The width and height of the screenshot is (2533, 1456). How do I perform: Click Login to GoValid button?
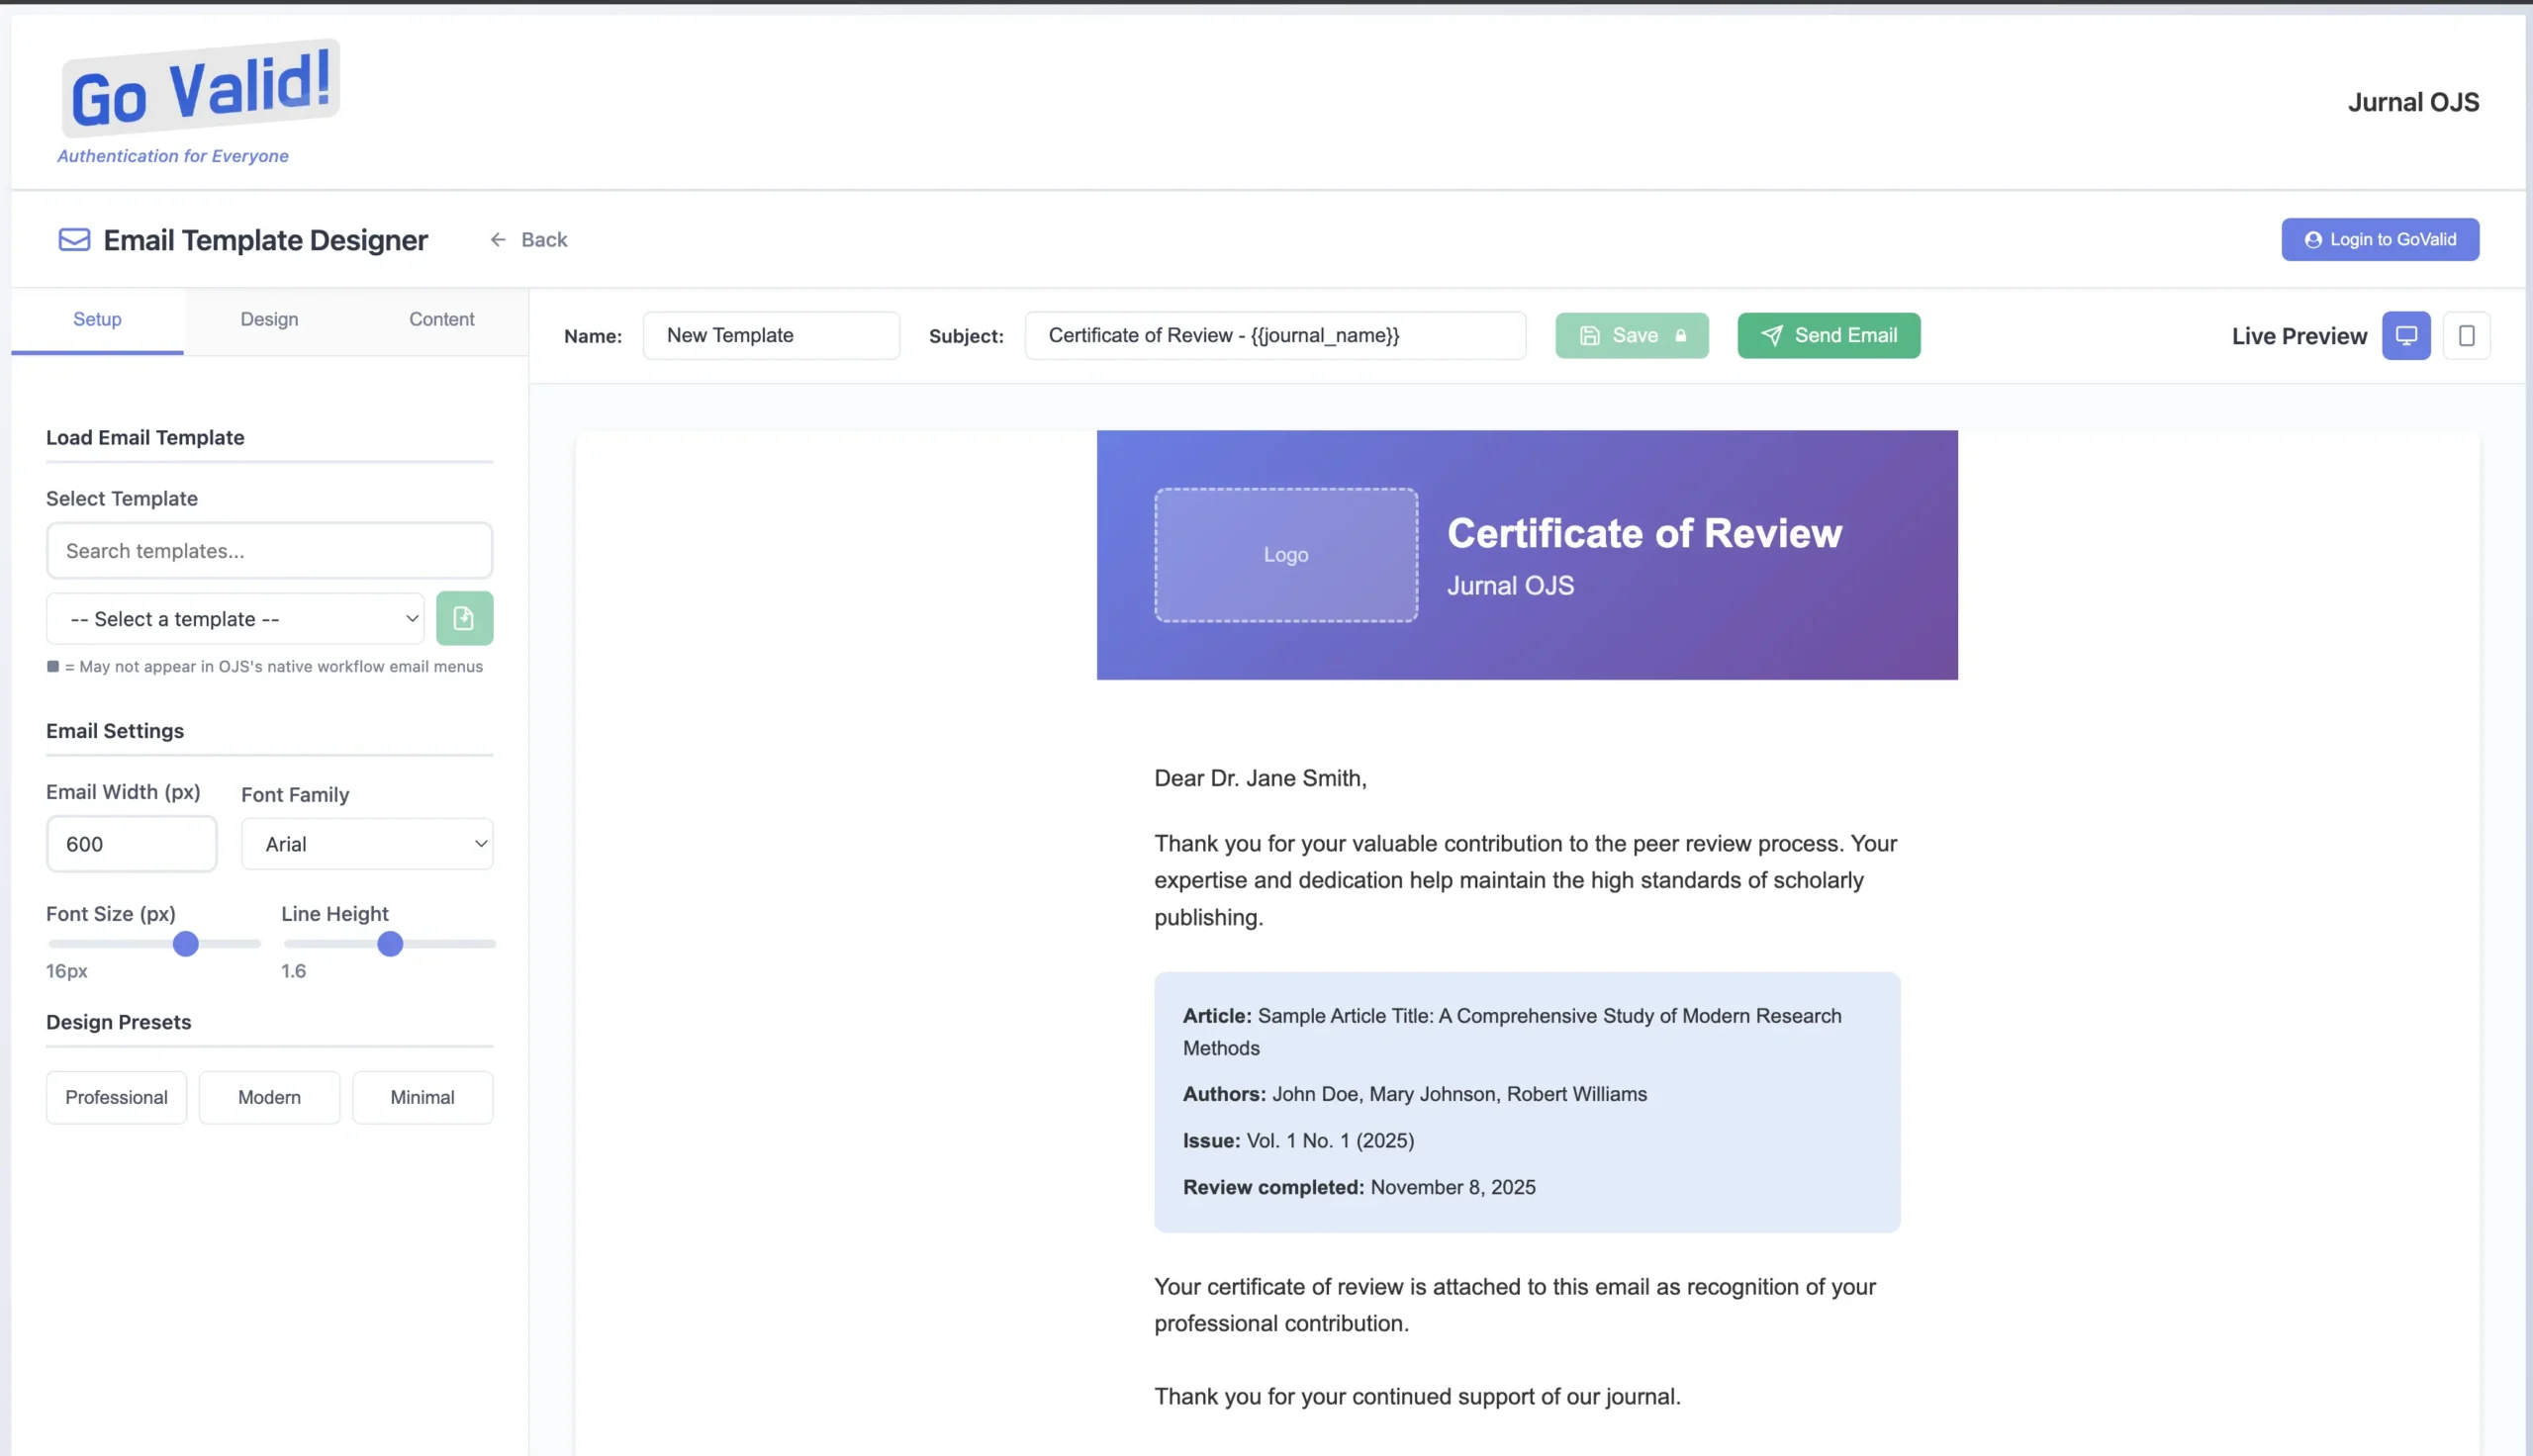(2379, 240)
